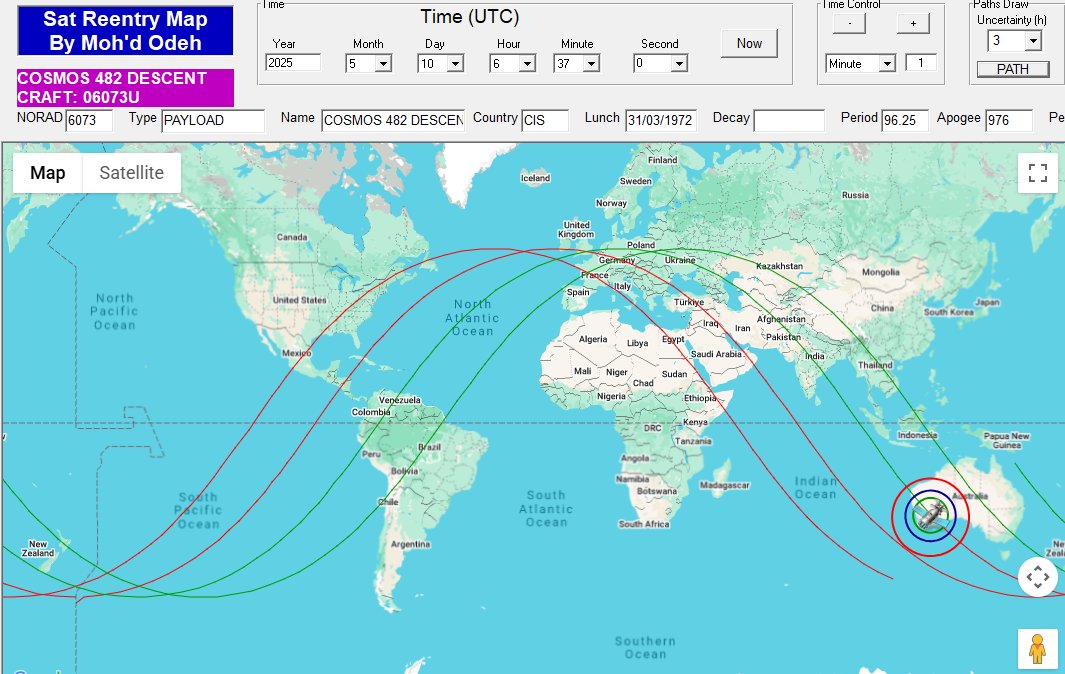Viewport: 1065px width, 674px height.
Task: Click the satellite icon over Australia
Action: [930, 516]
